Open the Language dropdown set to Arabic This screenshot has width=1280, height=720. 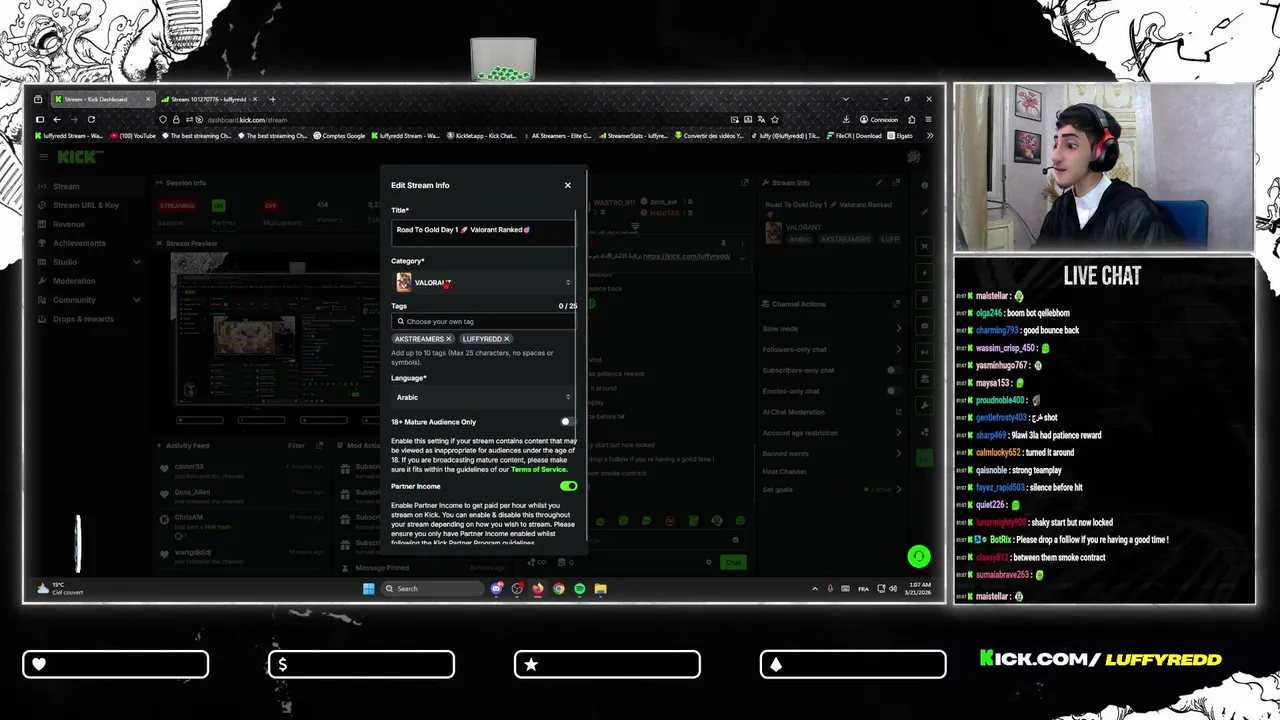click(x=483, y=397)
